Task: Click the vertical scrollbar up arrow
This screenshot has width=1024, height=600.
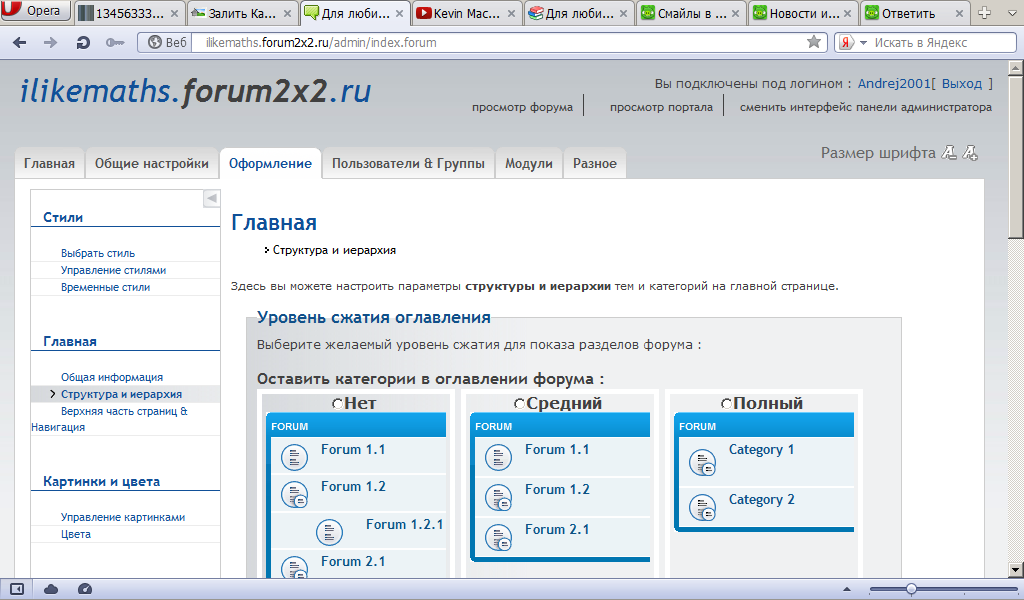Action: (x=1016, y=67)
